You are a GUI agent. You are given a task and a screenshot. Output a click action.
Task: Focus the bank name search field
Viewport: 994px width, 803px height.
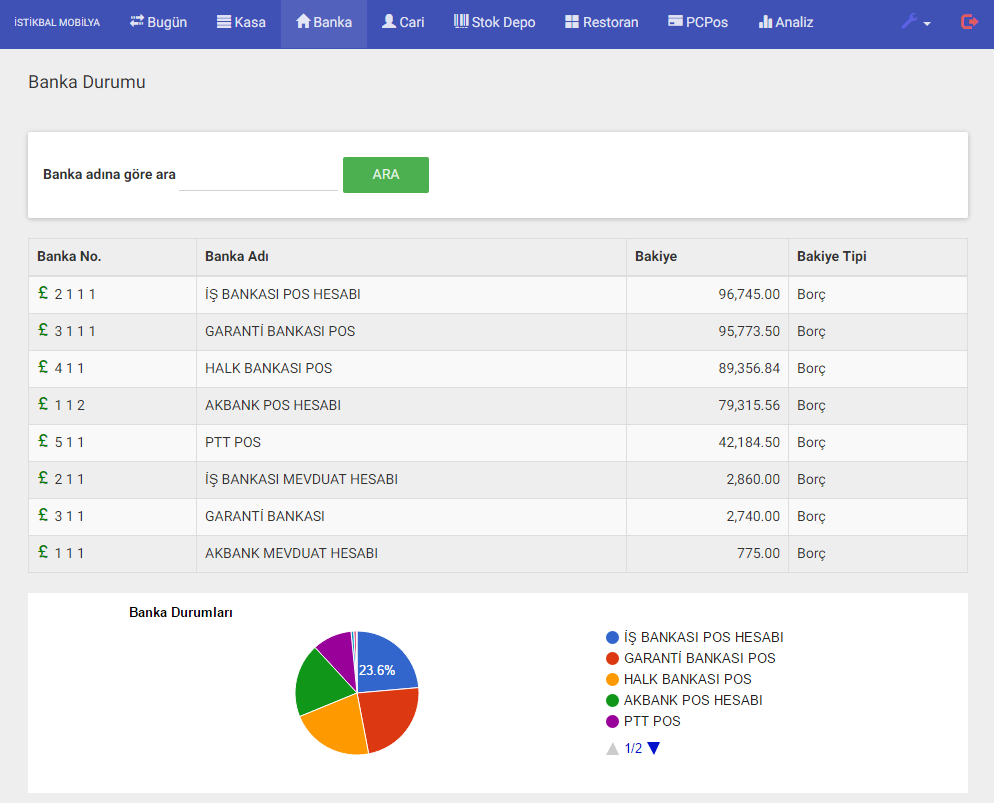click(258, 175)
